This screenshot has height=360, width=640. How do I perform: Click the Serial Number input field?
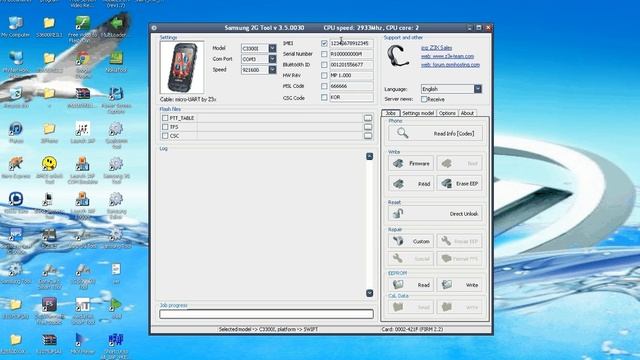pos(351,54)
